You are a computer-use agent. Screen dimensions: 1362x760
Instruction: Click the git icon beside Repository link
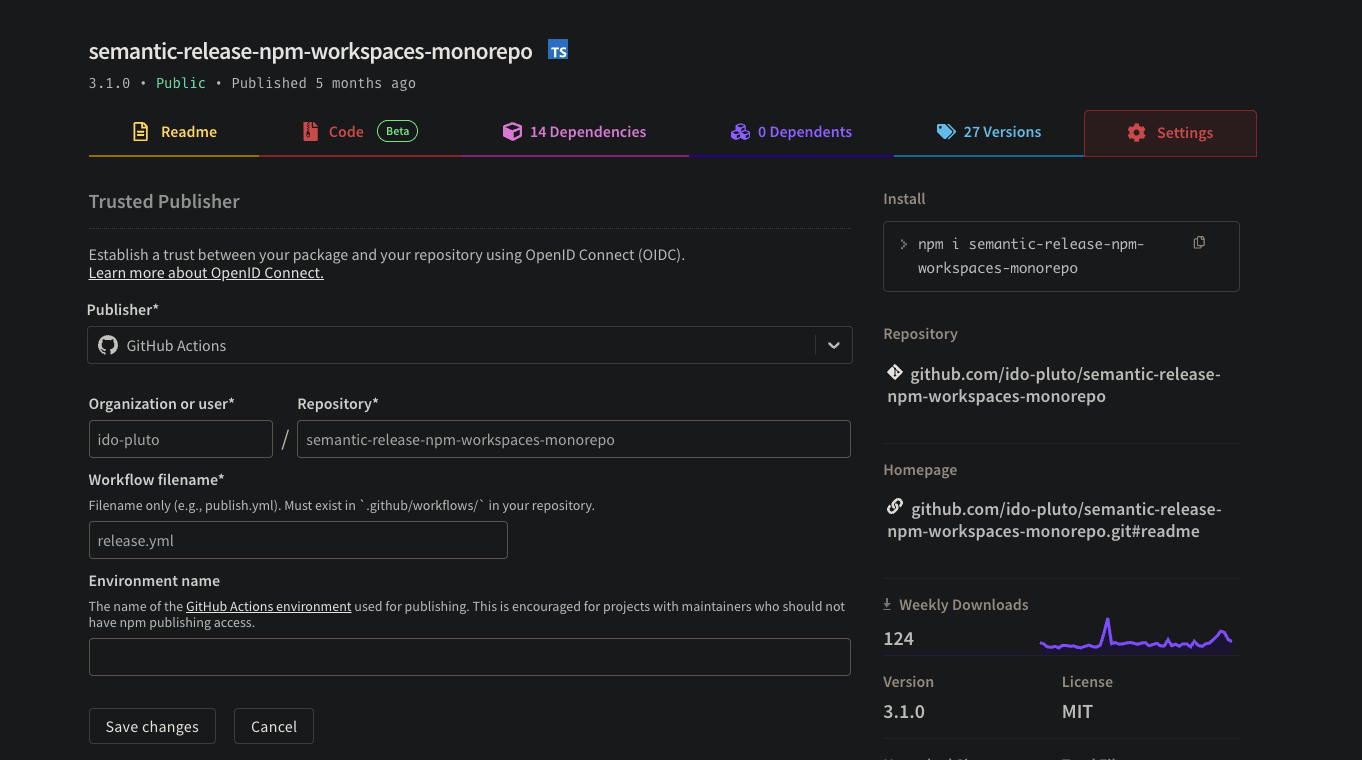tap(895, 373)
